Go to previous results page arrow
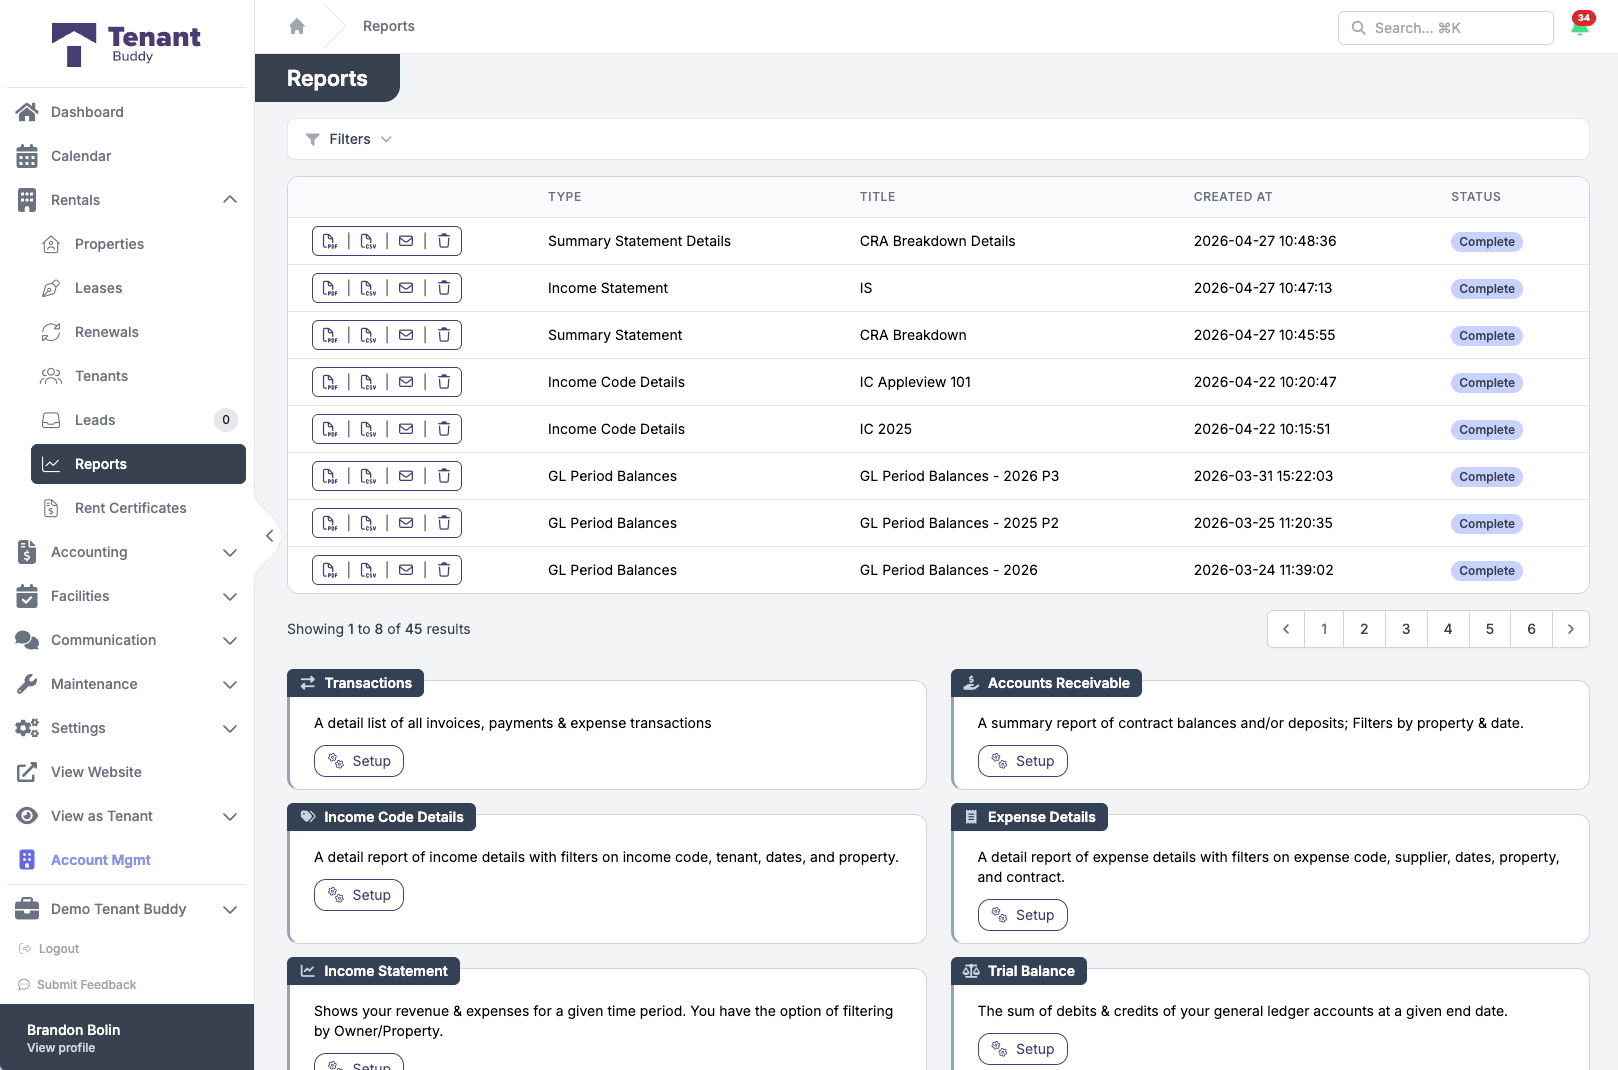The image size is (1618, 1070). 1286,629
